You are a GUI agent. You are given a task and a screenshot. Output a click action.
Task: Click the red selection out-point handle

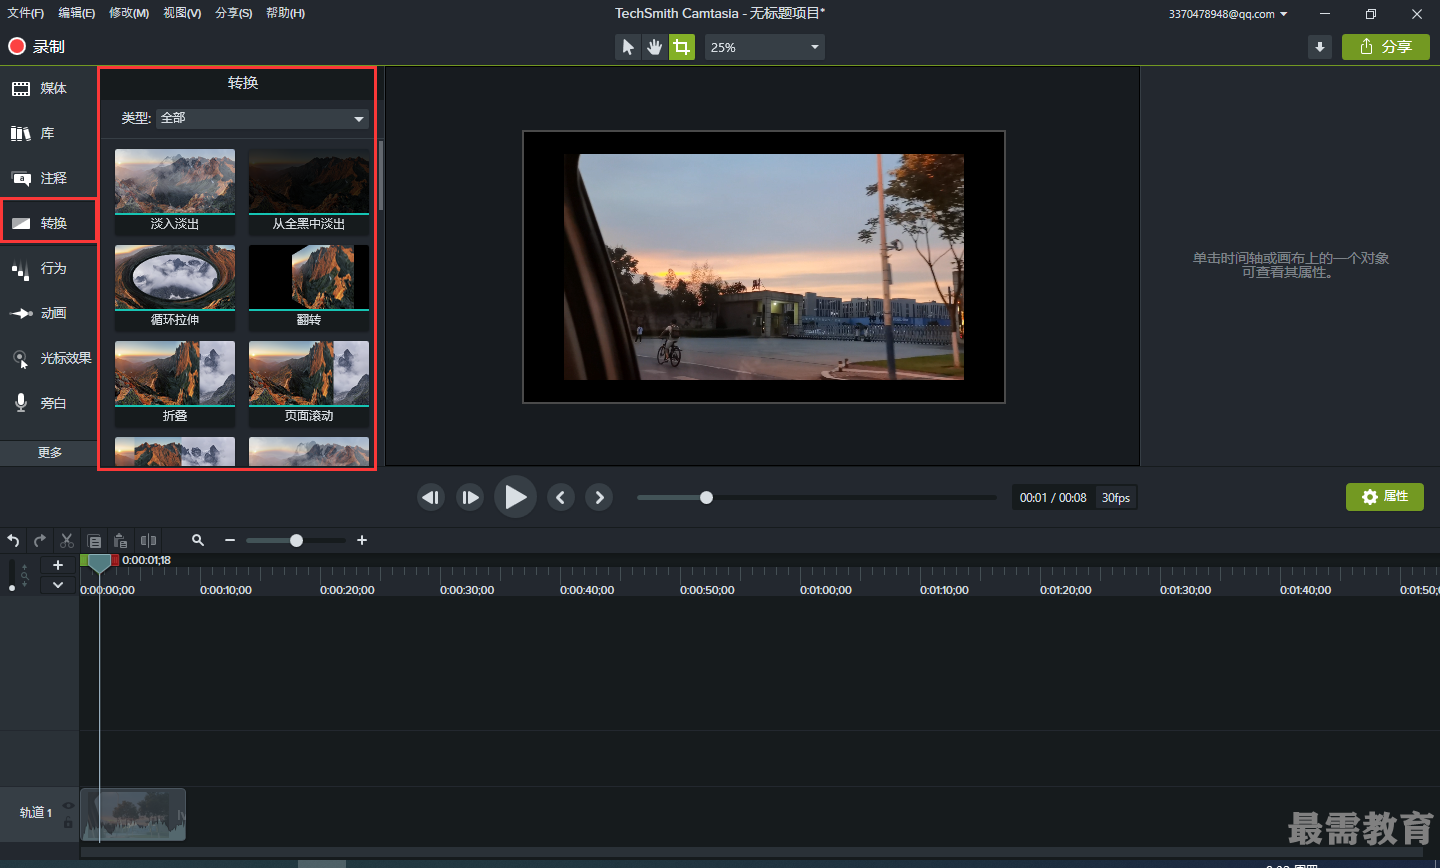point(115,560)
